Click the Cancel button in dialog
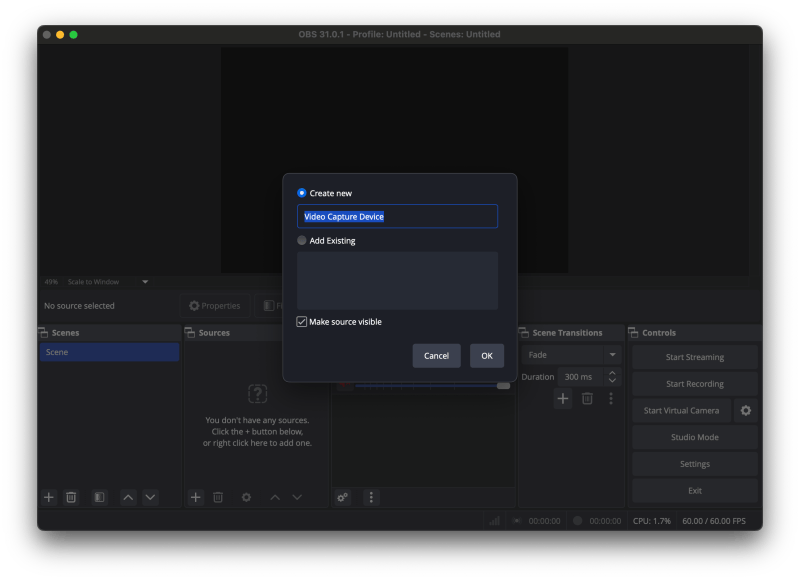The height and width of the screenshot is (580, 800). coord(436,356)
